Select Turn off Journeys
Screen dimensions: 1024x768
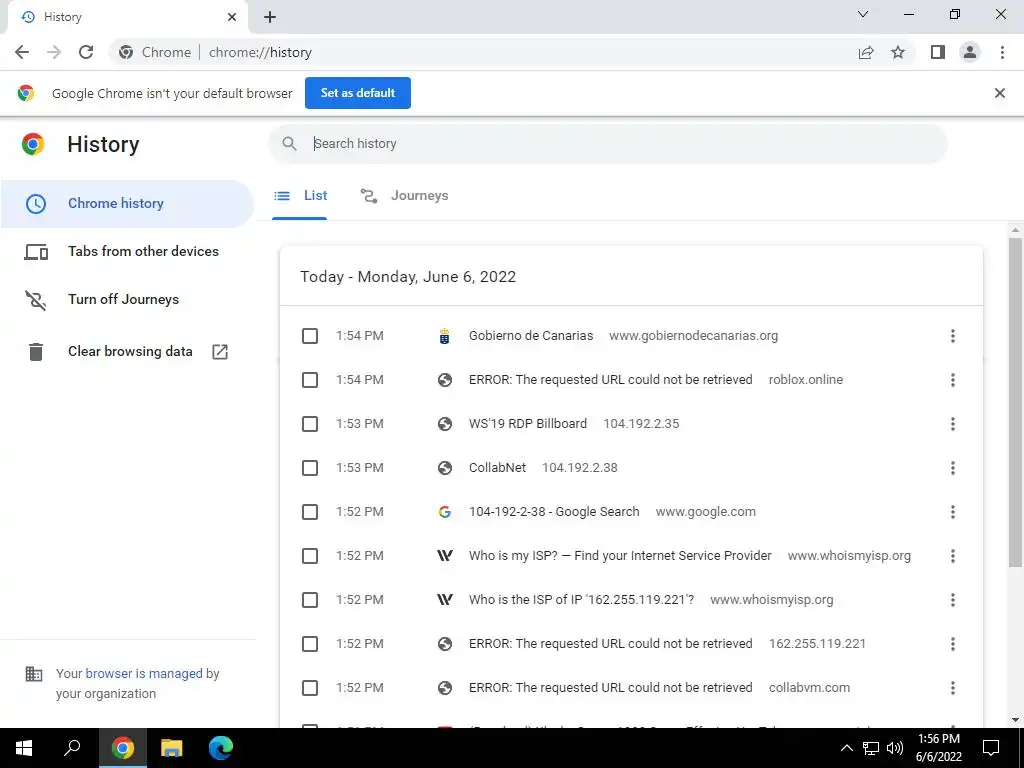127,300
